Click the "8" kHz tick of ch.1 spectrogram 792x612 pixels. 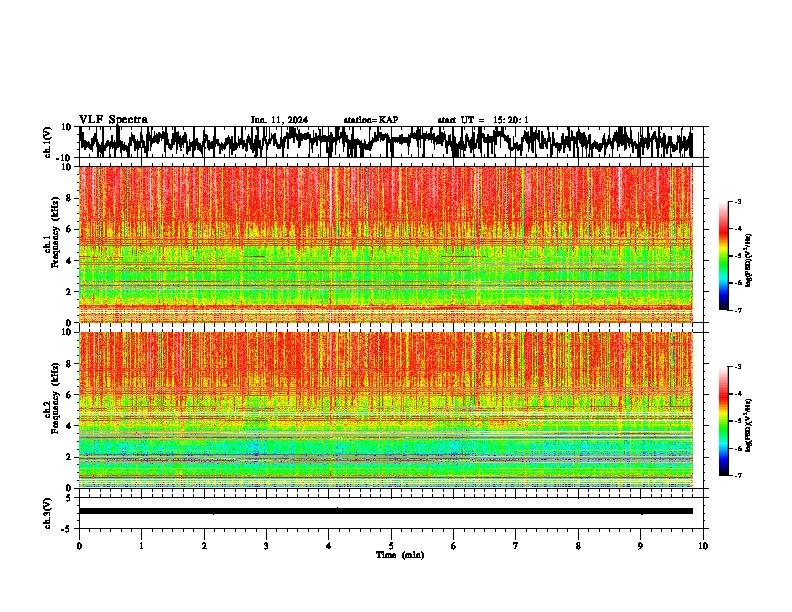70,198
